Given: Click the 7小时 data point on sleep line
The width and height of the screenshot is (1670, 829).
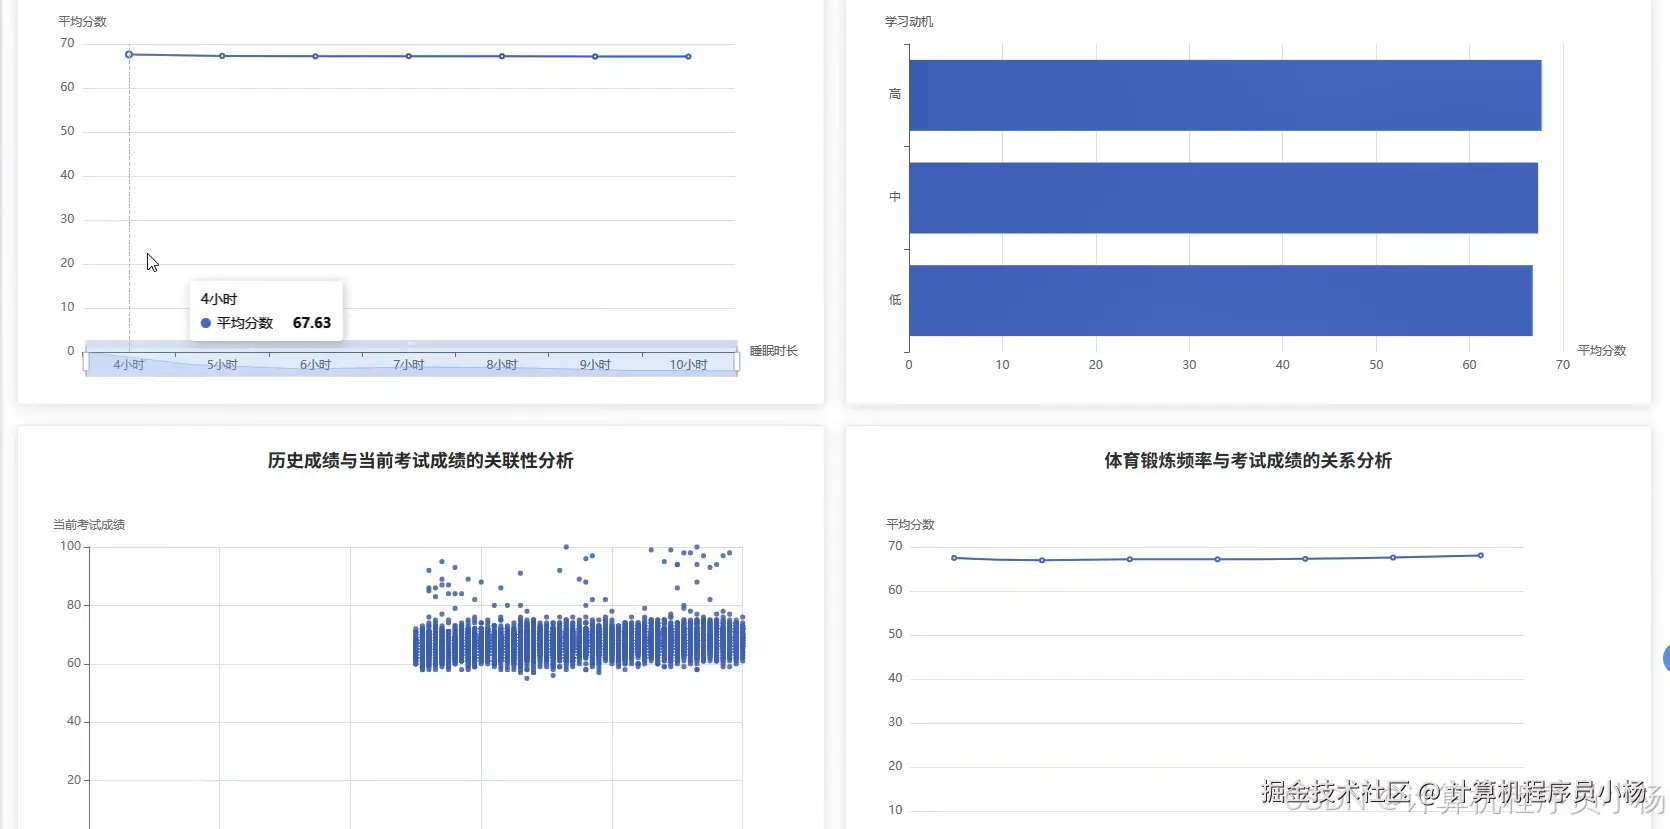Looking at the screenshot, I should [x=408, y=56].
